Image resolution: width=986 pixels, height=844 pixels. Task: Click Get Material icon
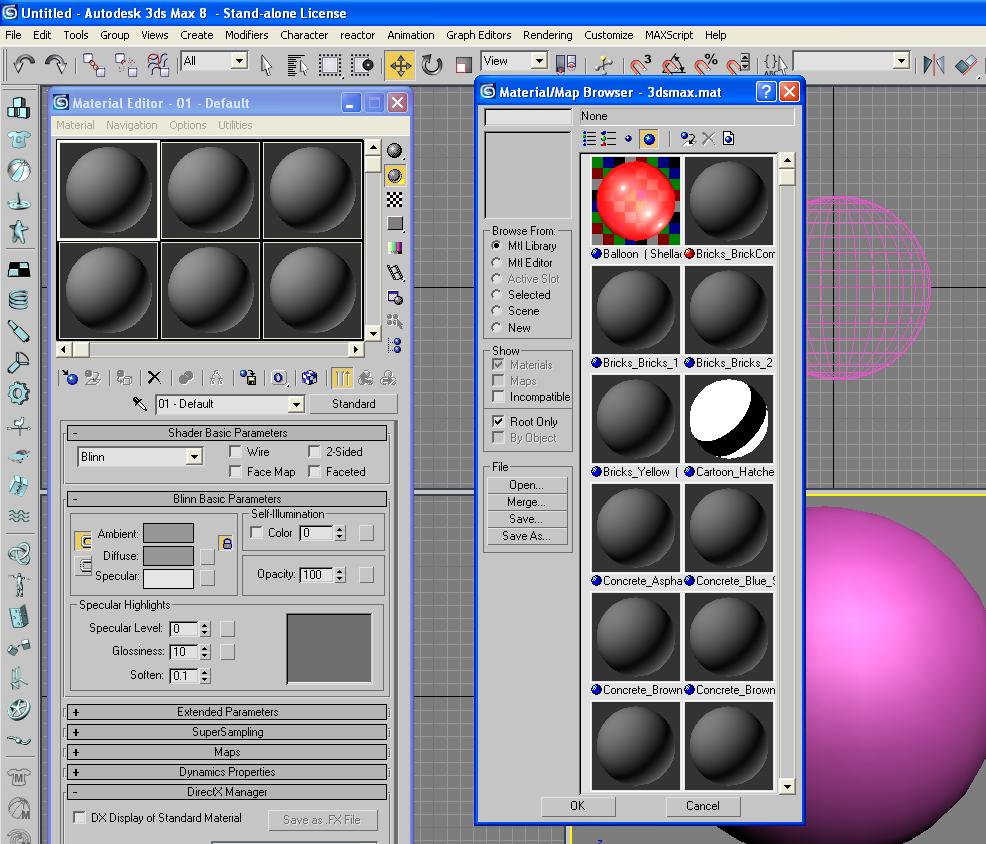tap(69, 377)
